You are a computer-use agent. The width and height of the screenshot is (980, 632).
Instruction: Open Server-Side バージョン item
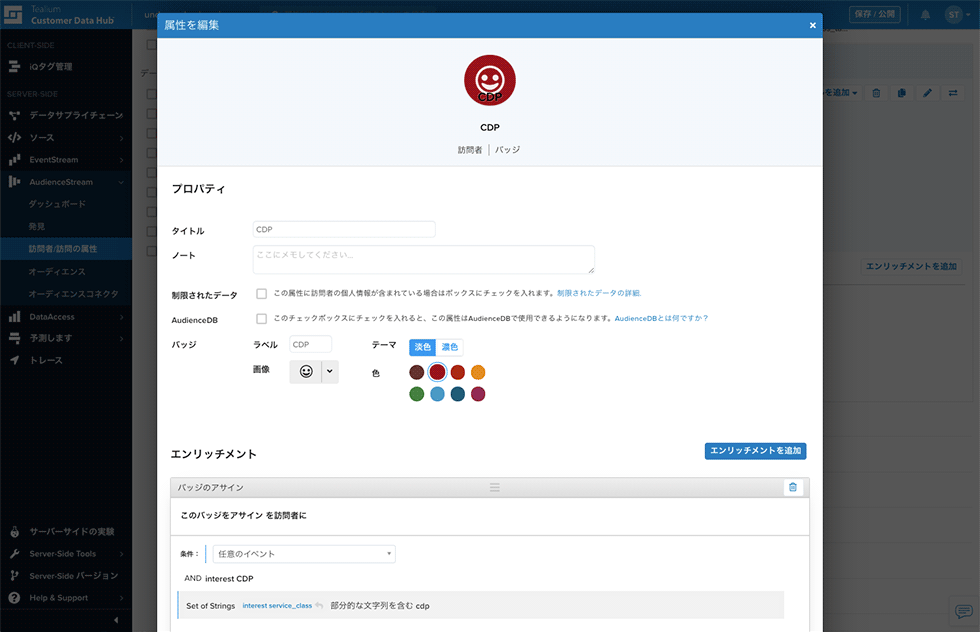pos(73,576)
